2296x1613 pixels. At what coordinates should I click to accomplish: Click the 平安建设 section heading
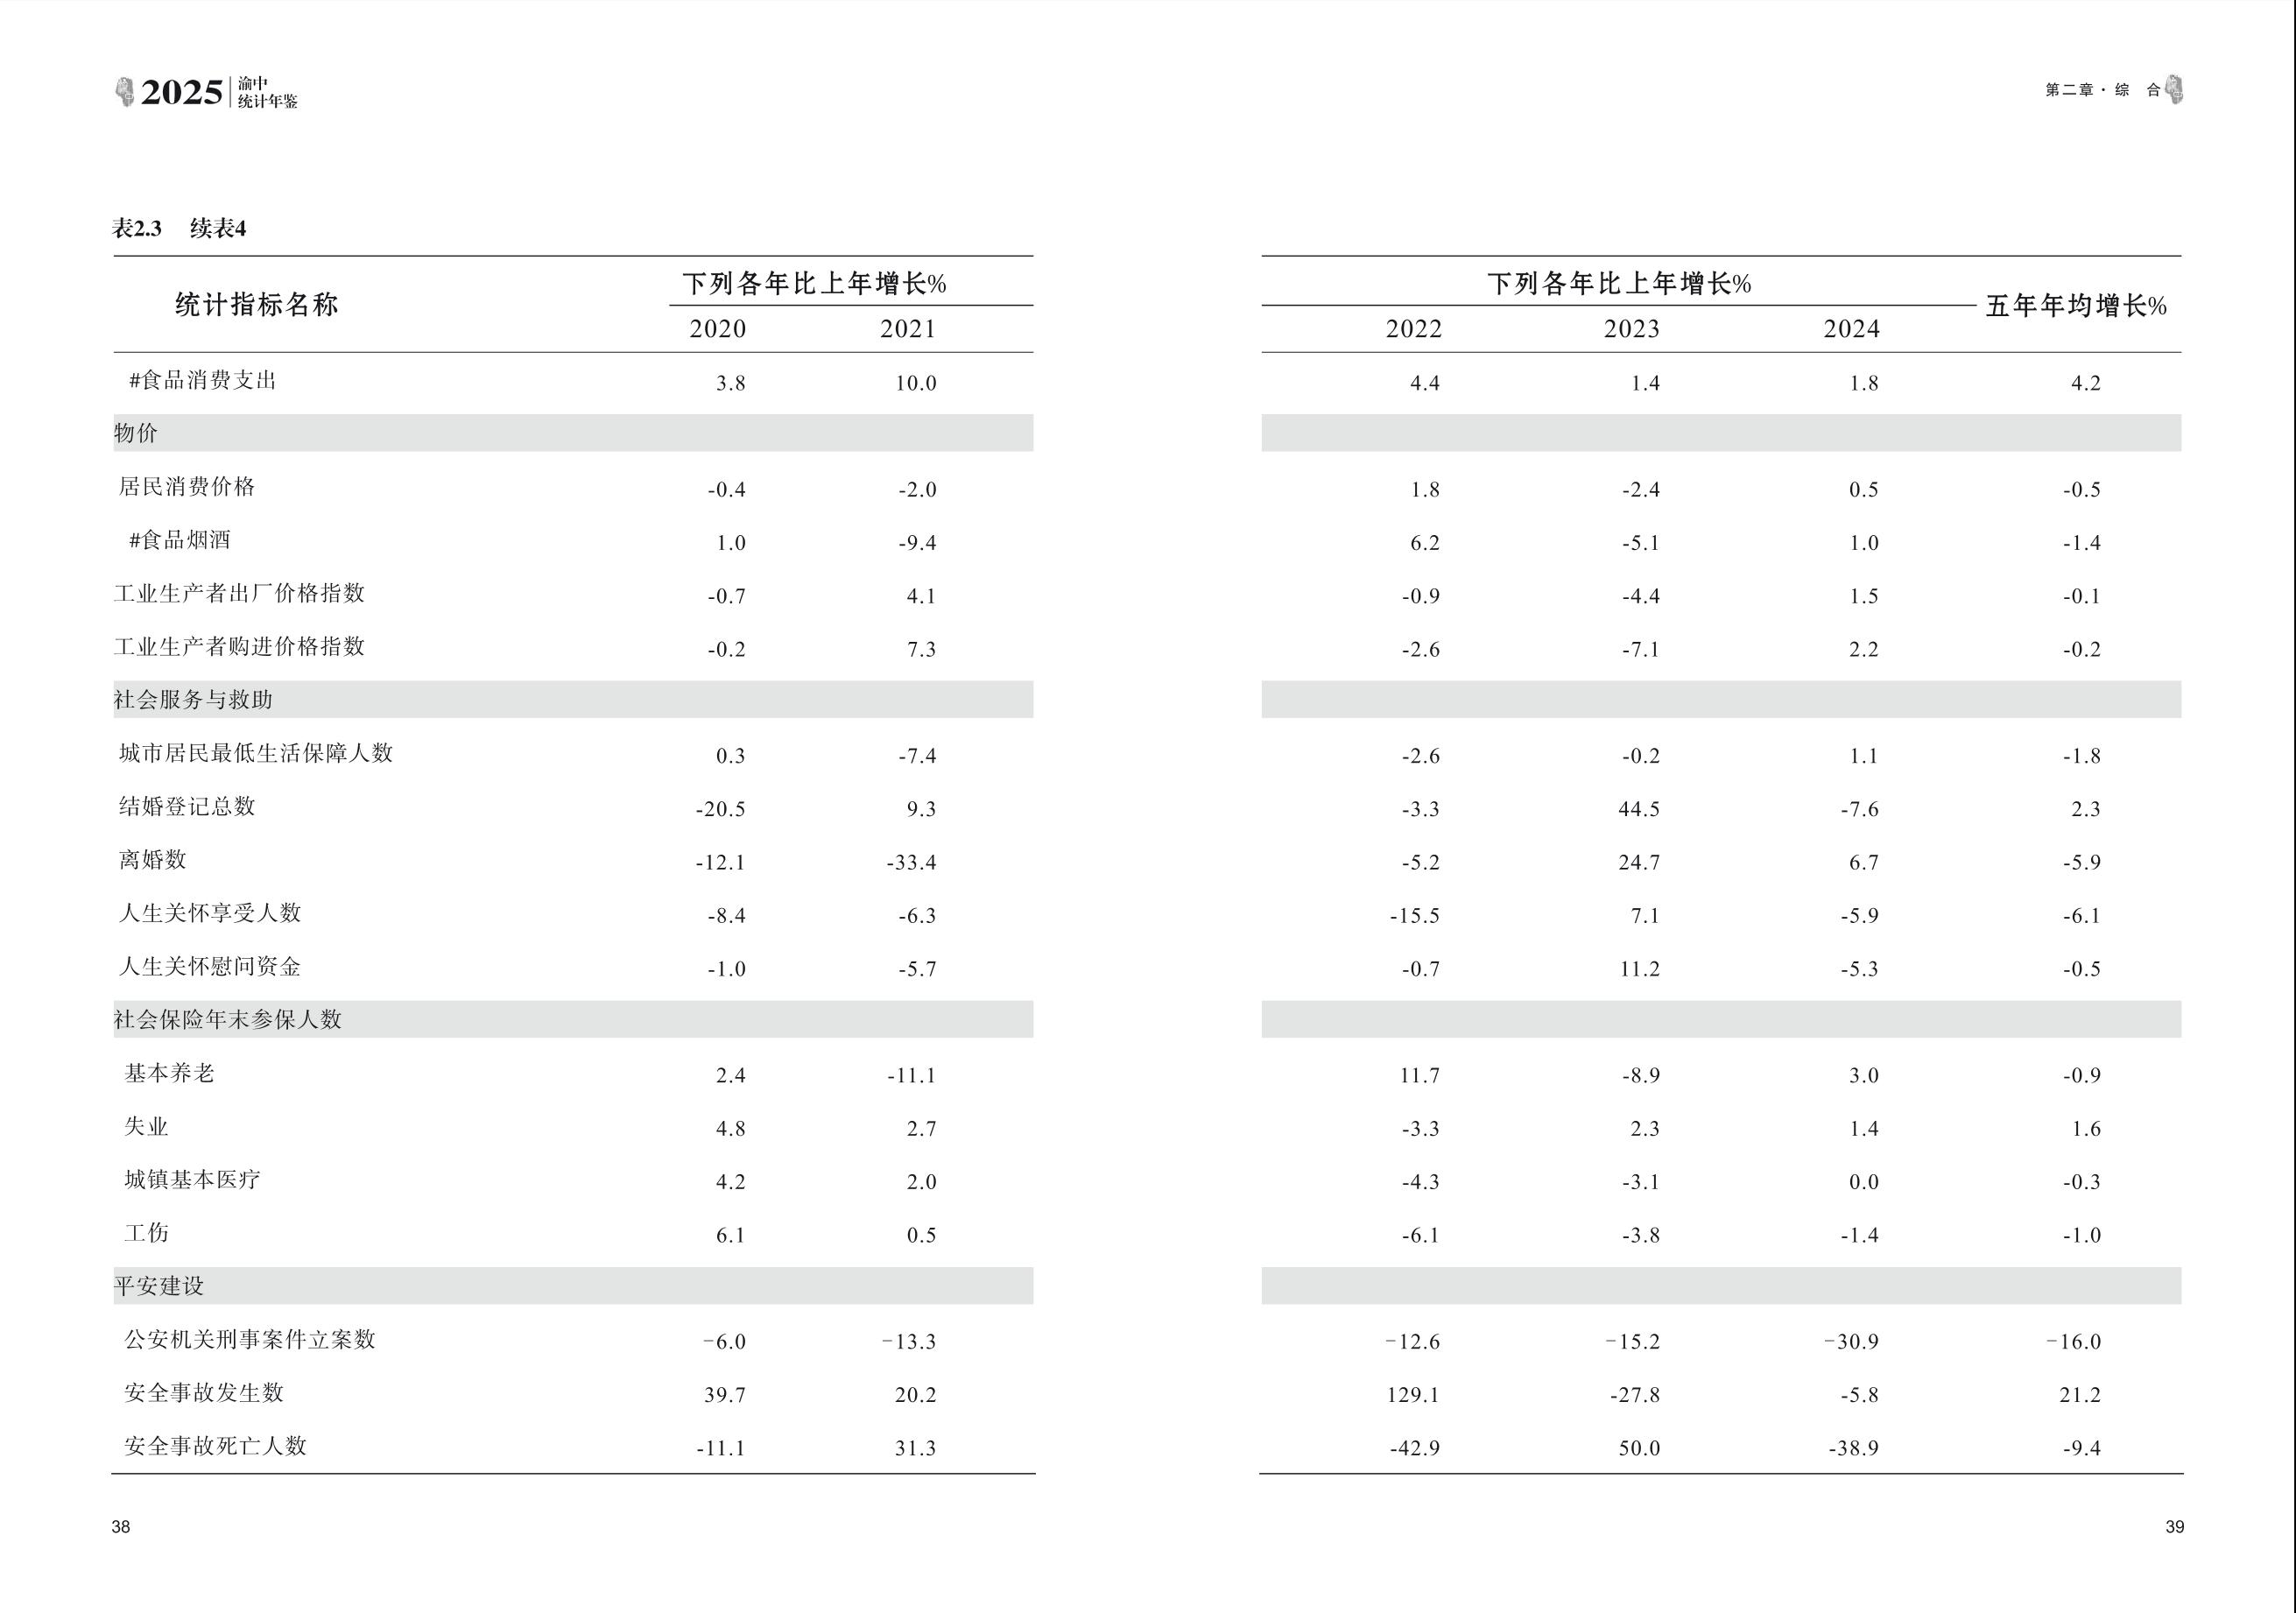[159, 1286]
